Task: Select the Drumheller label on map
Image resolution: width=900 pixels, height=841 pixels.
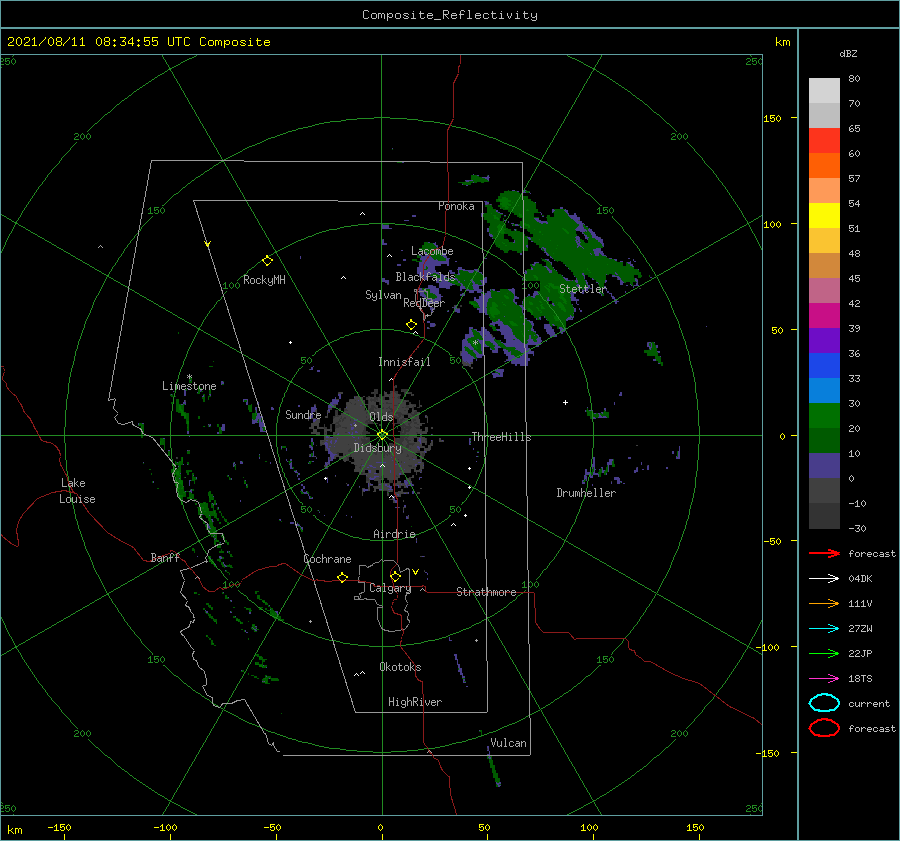Action: tap(586, 493)
